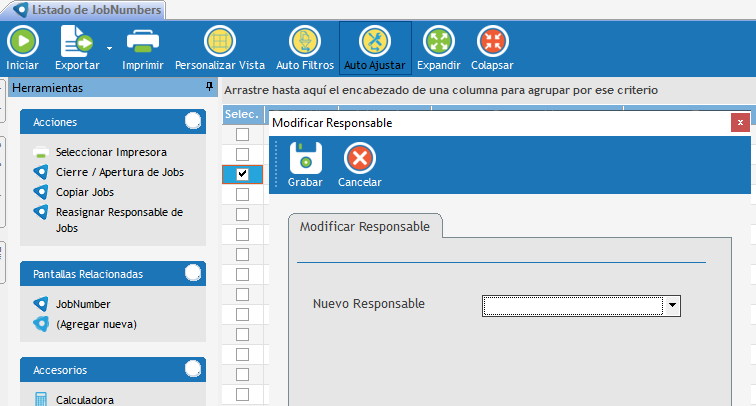Open the Exportar dropdown arrow
This screenshot has width=756, height=406.
click(108, 46)
